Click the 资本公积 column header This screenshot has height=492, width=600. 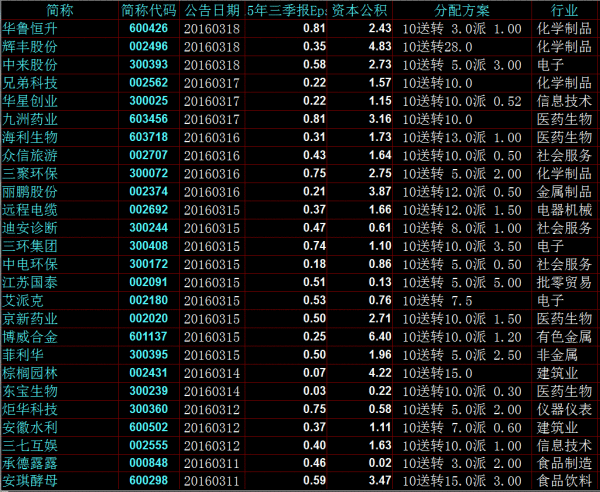click(359, 10)
